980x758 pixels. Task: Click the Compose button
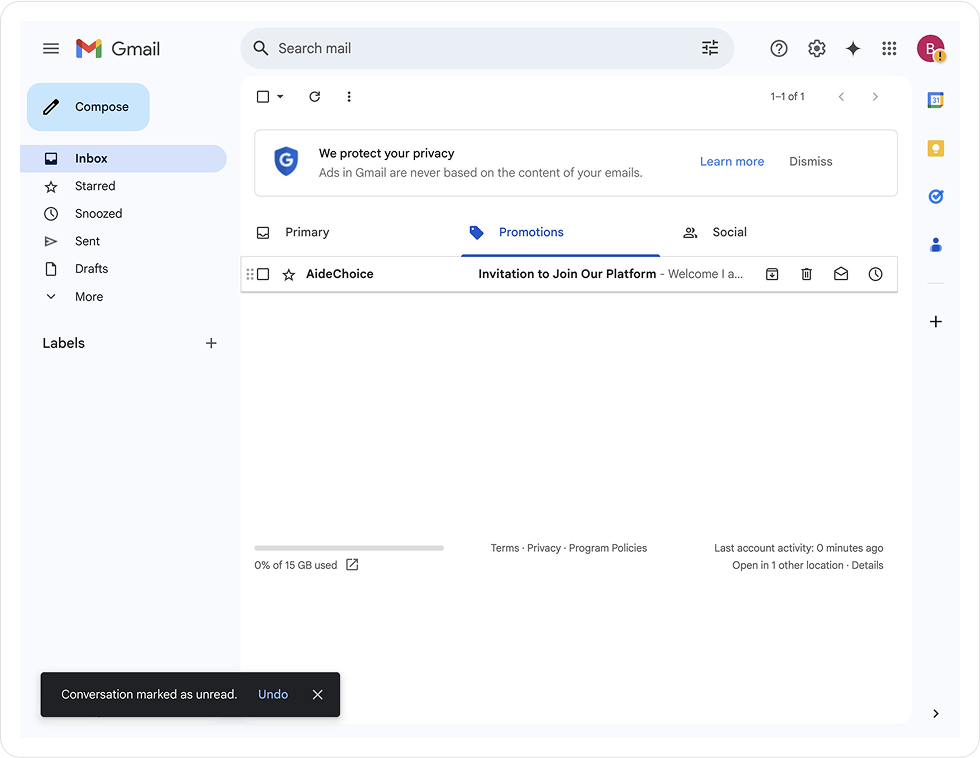88,107
